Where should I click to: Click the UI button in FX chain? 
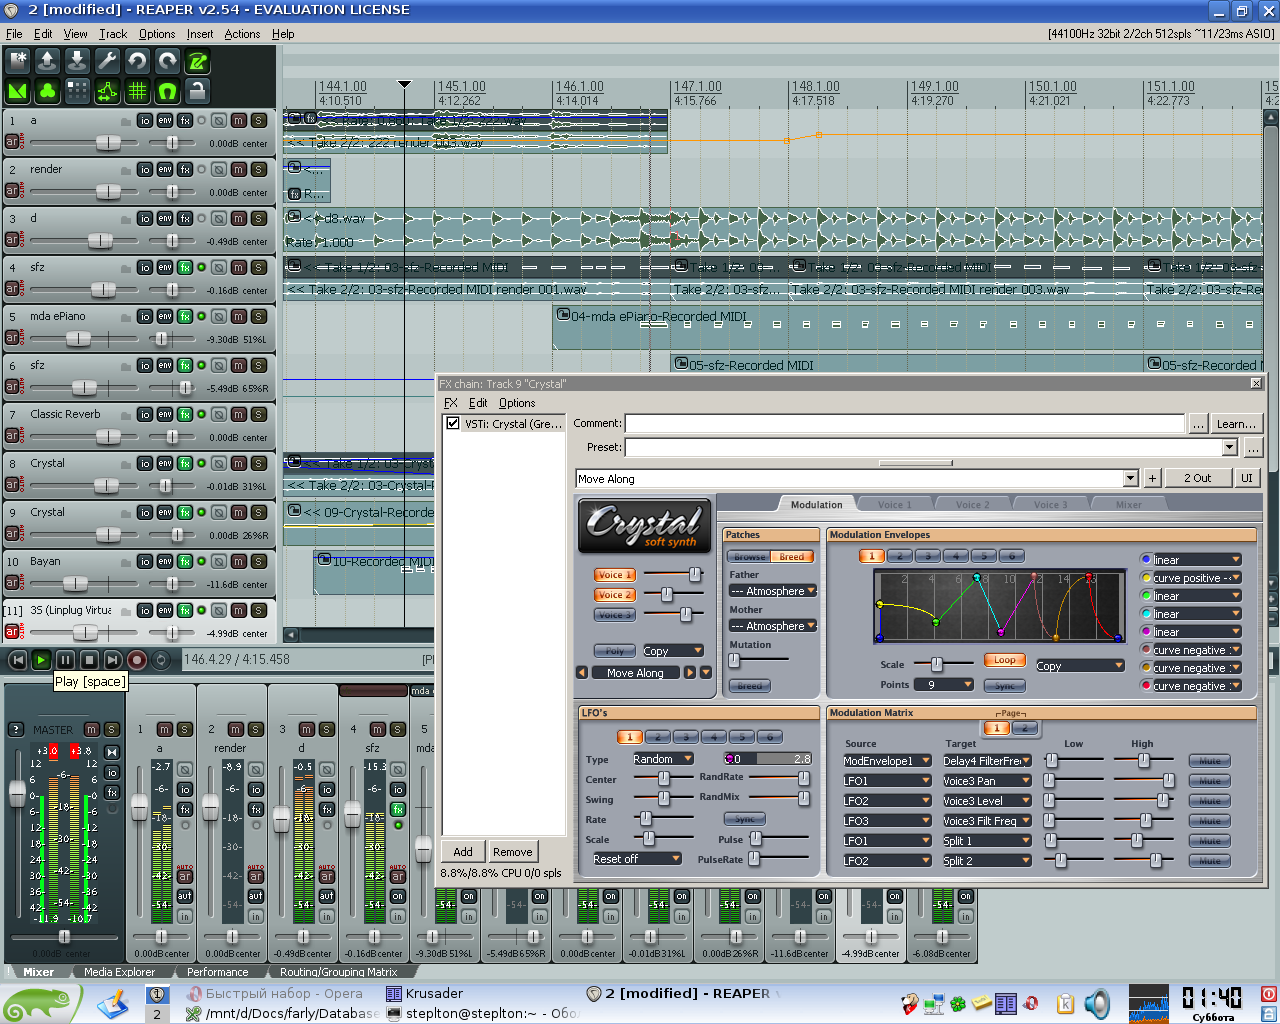click(1247, 478)
